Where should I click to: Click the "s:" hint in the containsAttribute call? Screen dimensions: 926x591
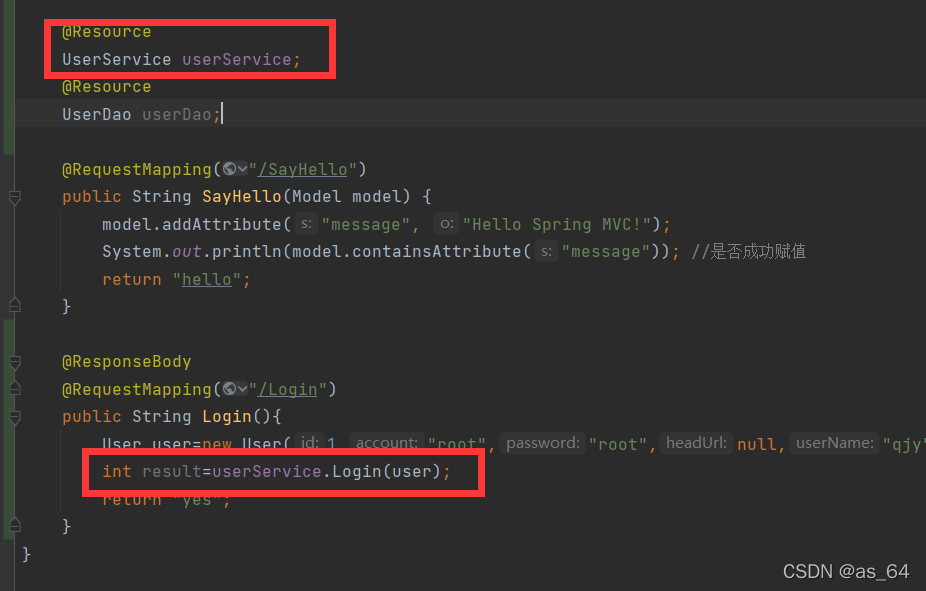click(x=546, y=252)
